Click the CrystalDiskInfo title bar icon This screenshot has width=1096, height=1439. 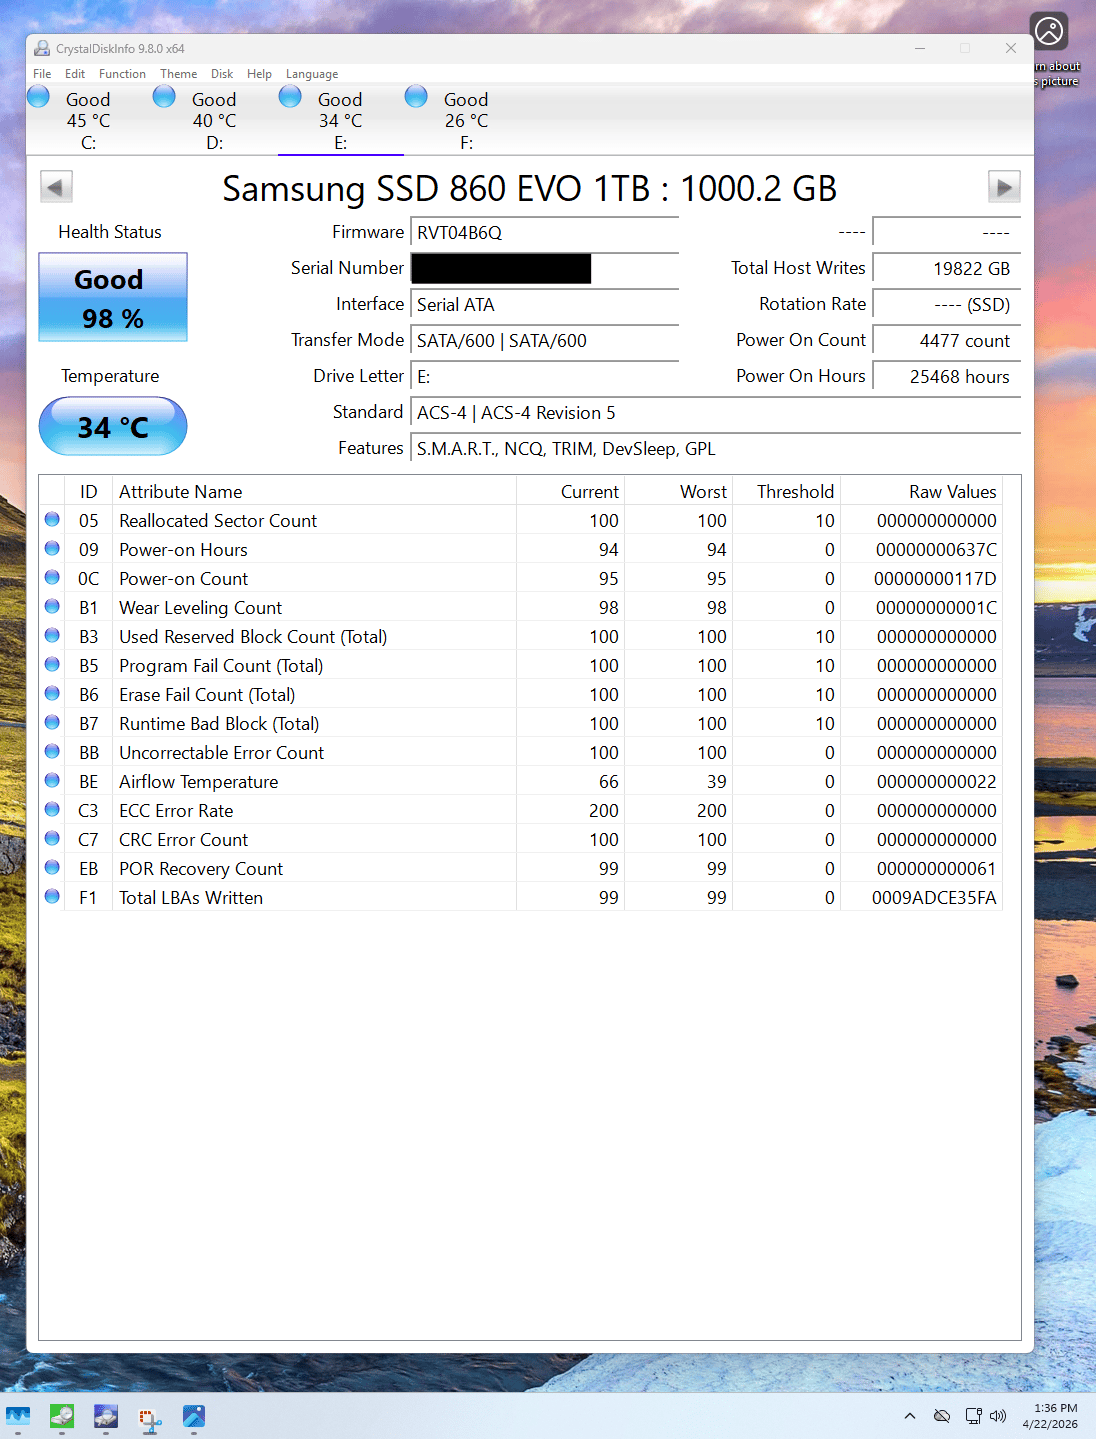click(42, 48)
